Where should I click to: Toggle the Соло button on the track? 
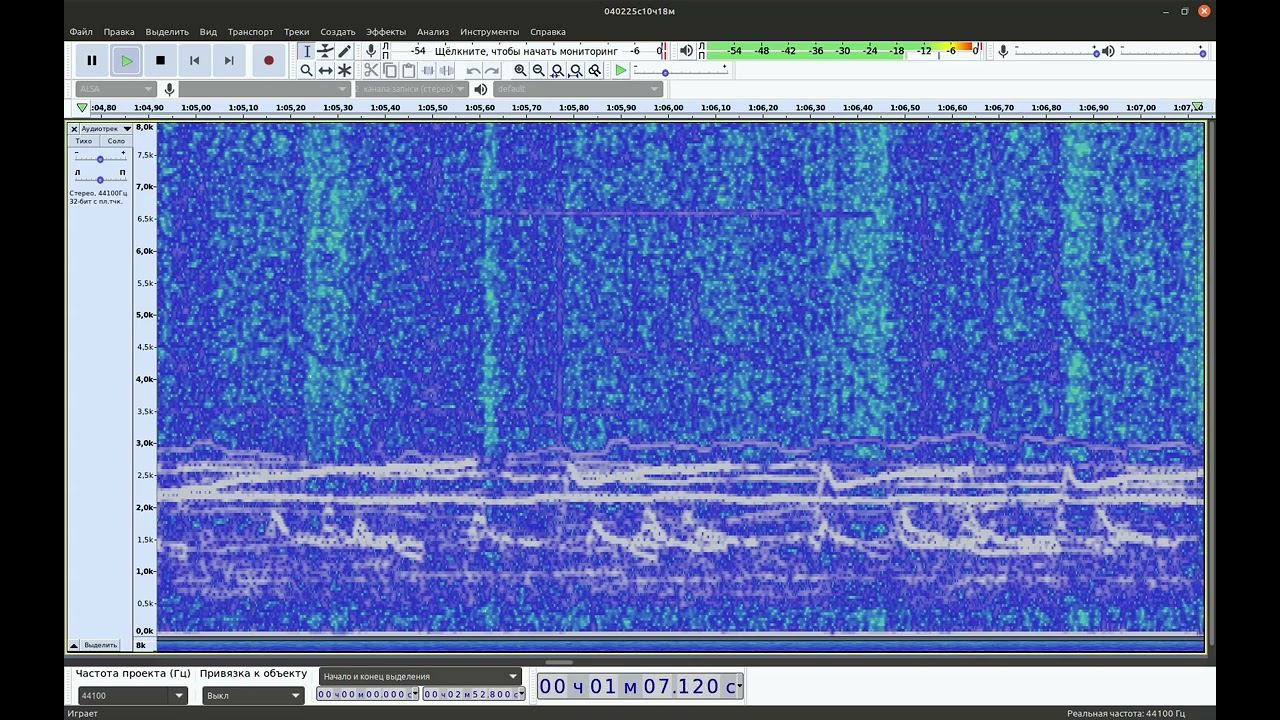(x=116, y=141)
